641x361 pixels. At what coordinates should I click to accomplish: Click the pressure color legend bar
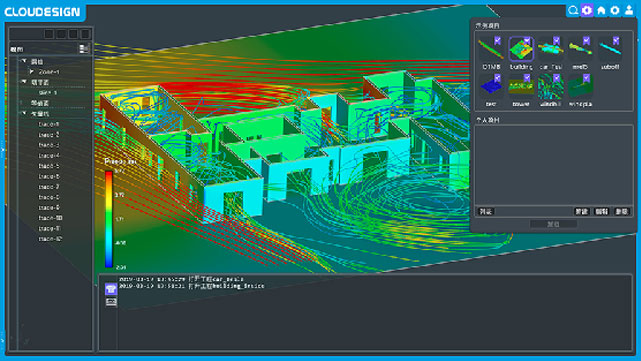point(109,219)
